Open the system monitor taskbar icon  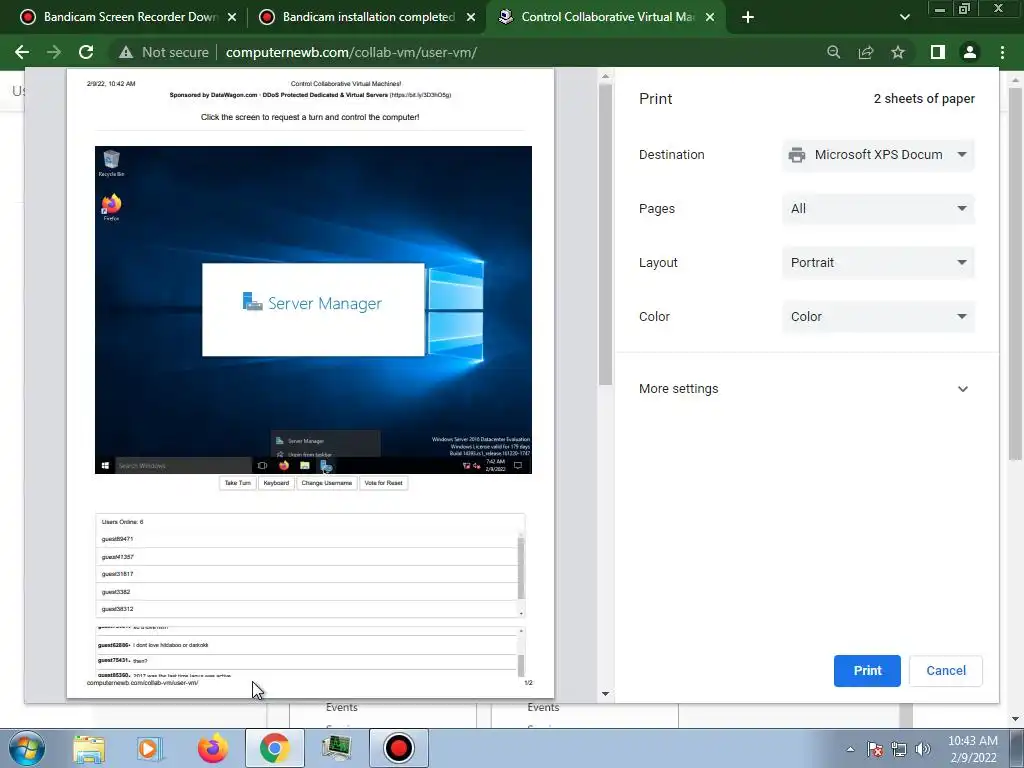[337, 748]
